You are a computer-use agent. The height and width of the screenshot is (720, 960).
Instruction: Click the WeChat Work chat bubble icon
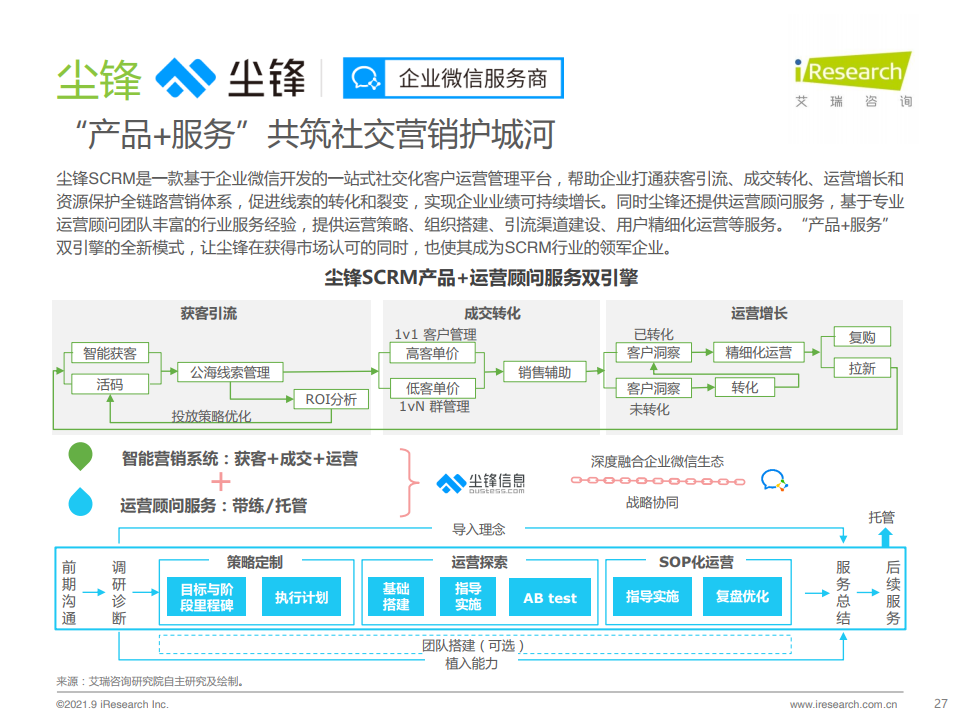click(366, 78)
